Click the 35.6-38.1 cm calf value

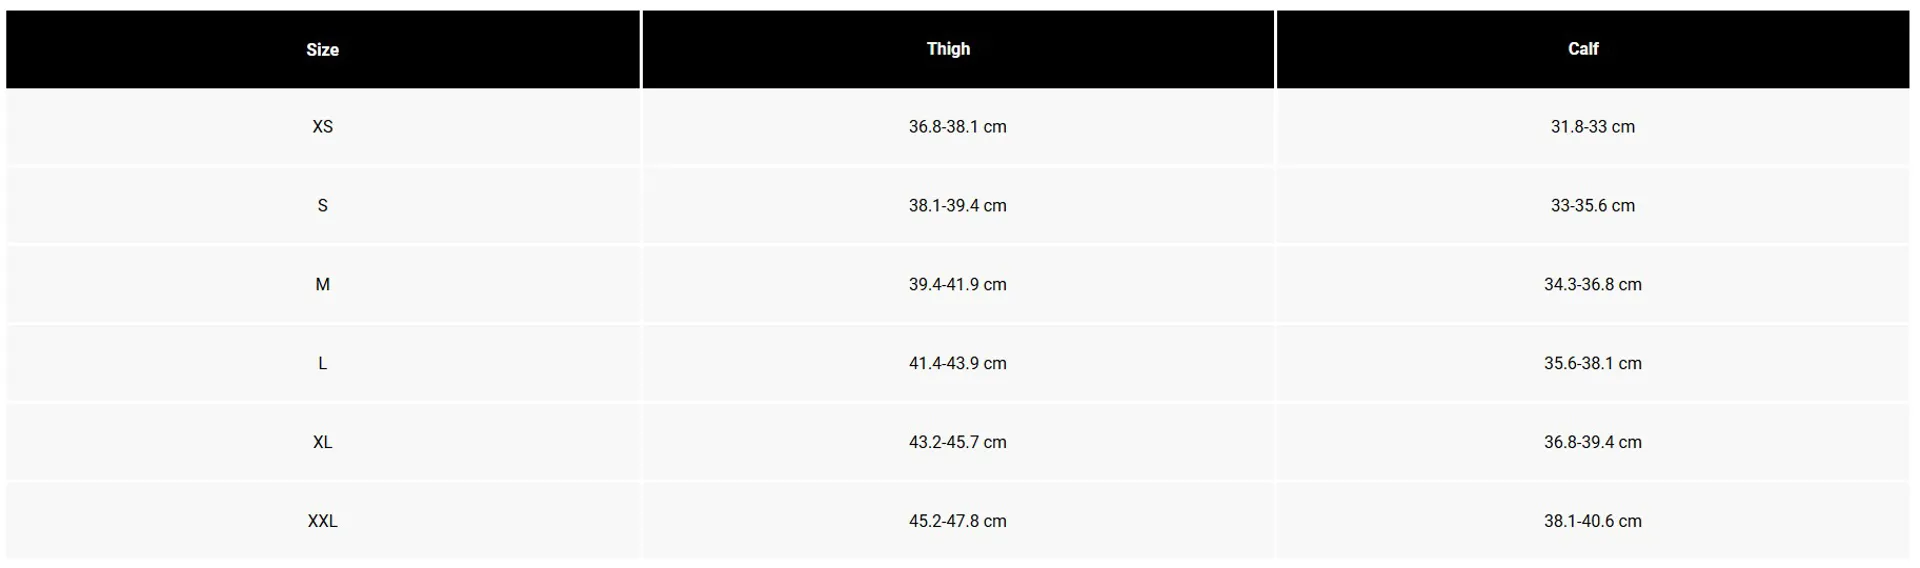tap(1593, 364)
